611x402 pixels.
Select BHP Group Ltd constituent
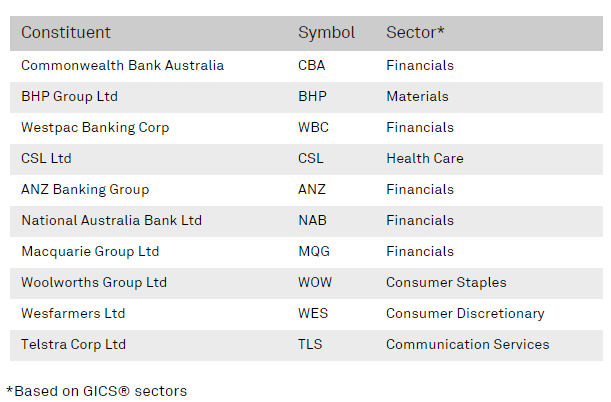coord(69,97)
